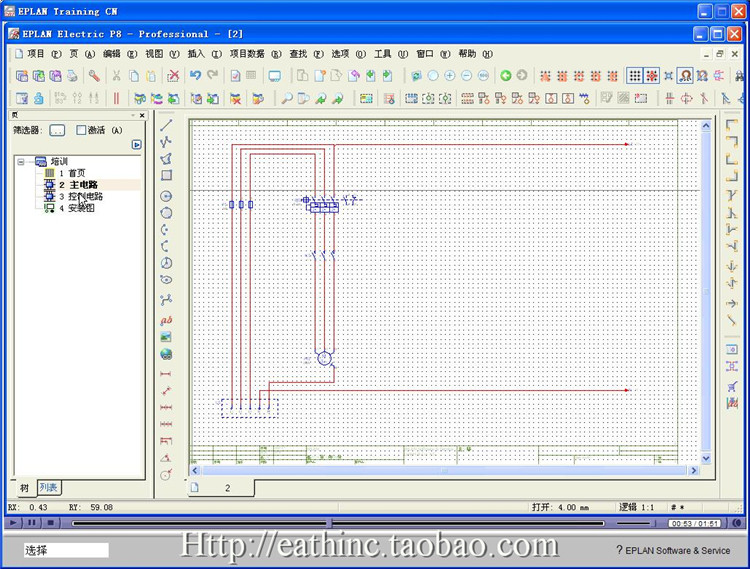Image resolution: width=750 pixels, height=569 pixels.
Task: Open the 选项 menu
Action: coord(348,54)
